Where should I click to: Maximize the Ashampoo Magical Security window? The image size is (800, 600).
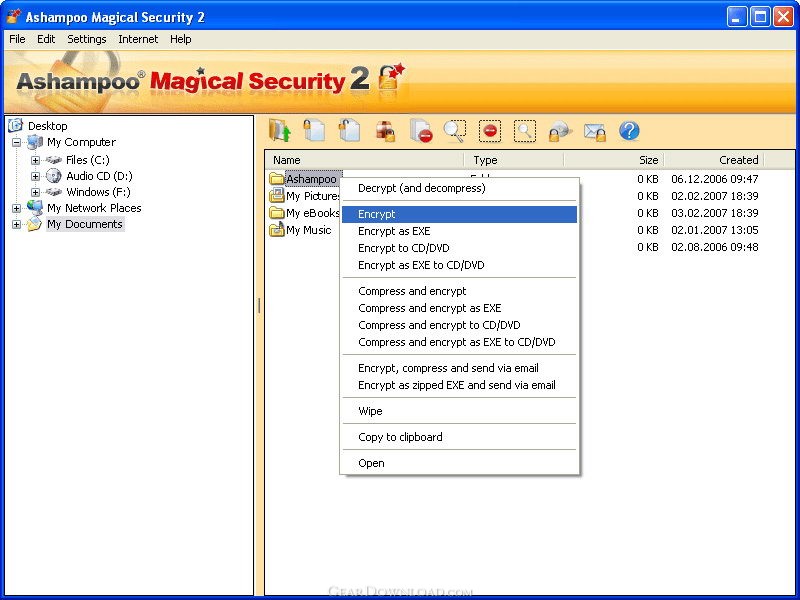coord(760,17)
